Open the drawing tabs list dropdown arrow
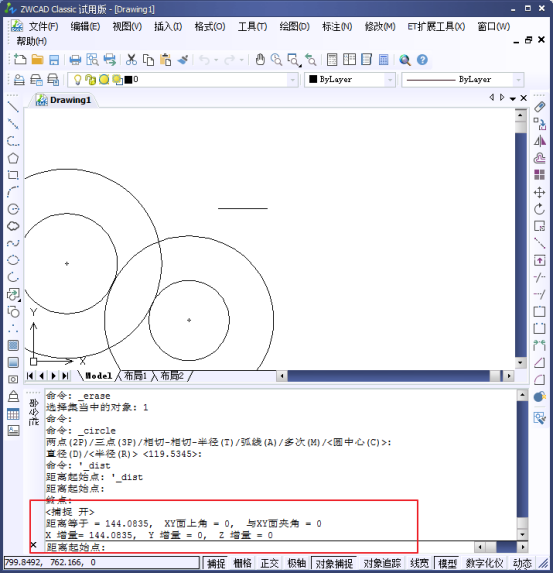Screen dimensions: 554x573 [x=513, y=98]
